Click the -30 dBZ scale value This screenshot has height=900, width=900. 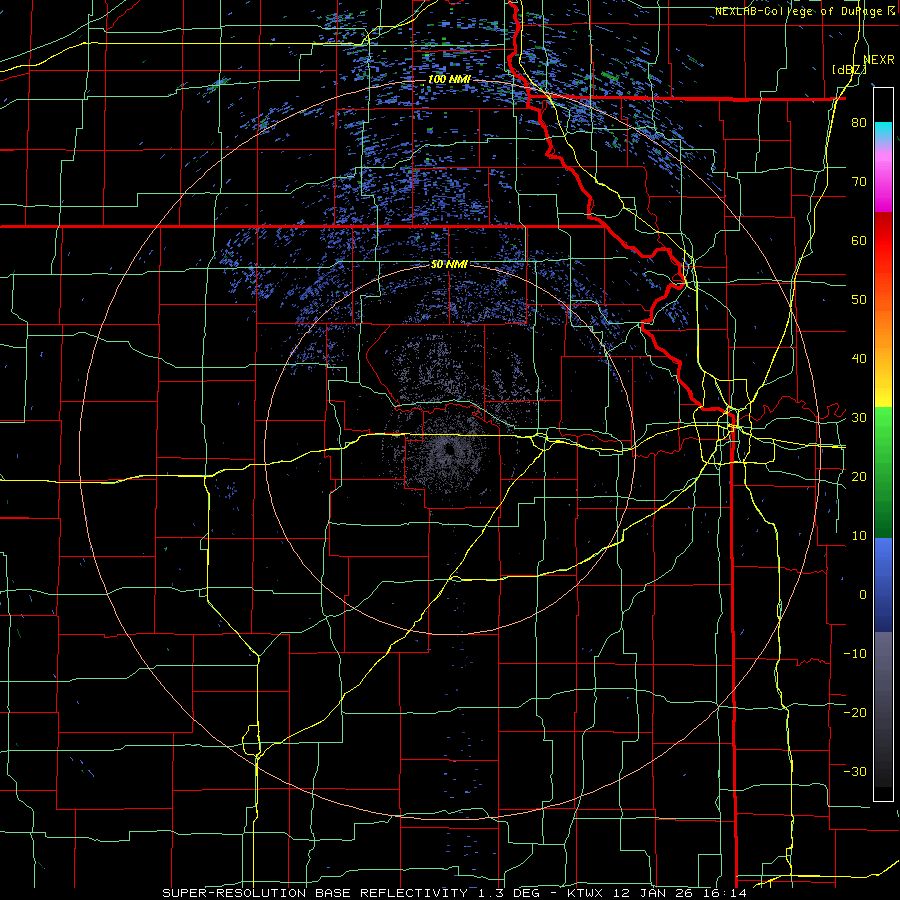[855, 771]
